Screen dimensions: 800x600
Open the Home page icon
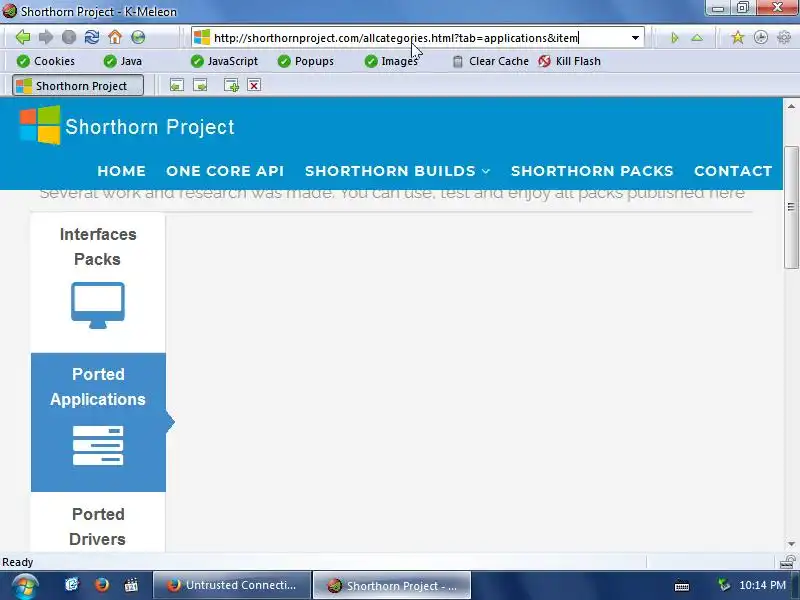coord(115,37)
